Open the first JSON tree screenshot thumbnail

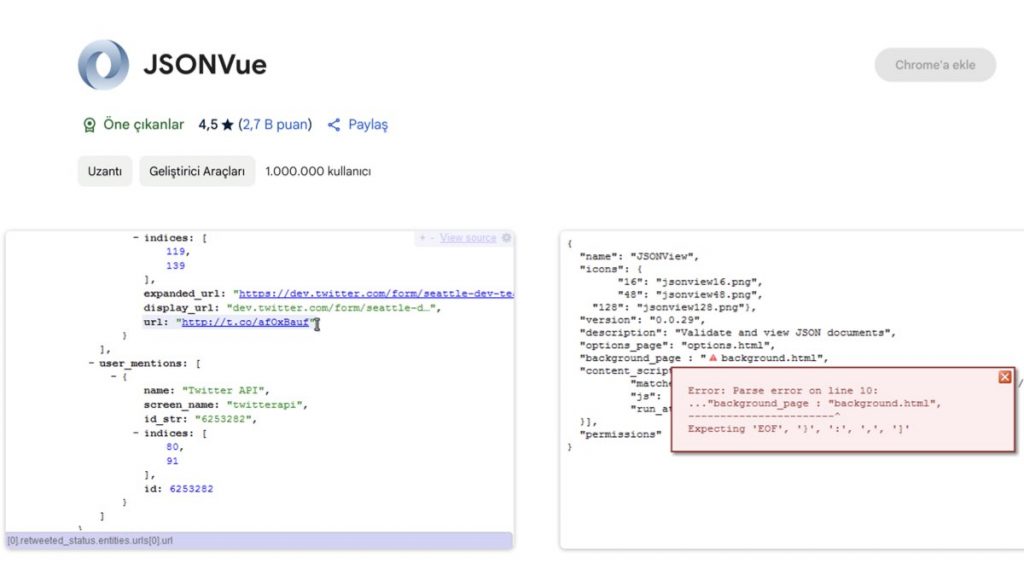[259, 390]
